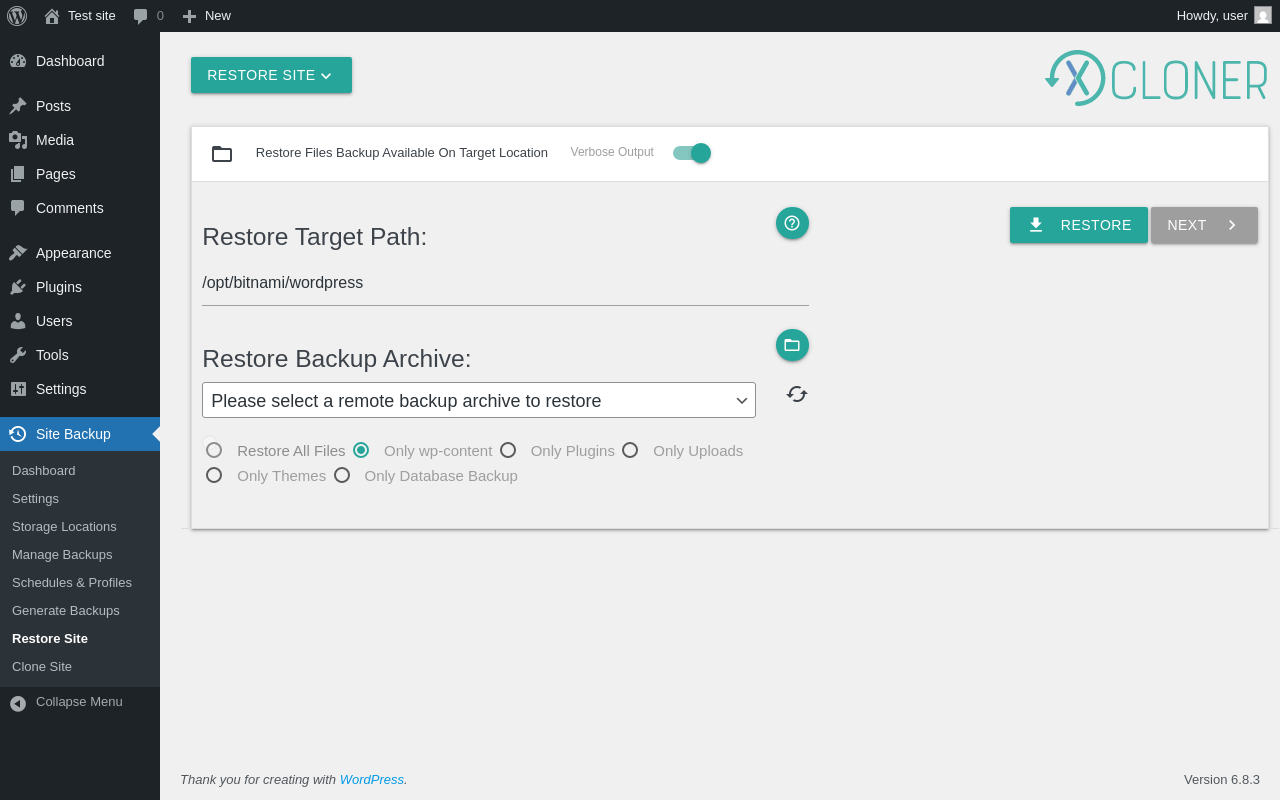Click the help question mark icon
The height and width of the screenshot is (800, 1280).
(792, 223)
